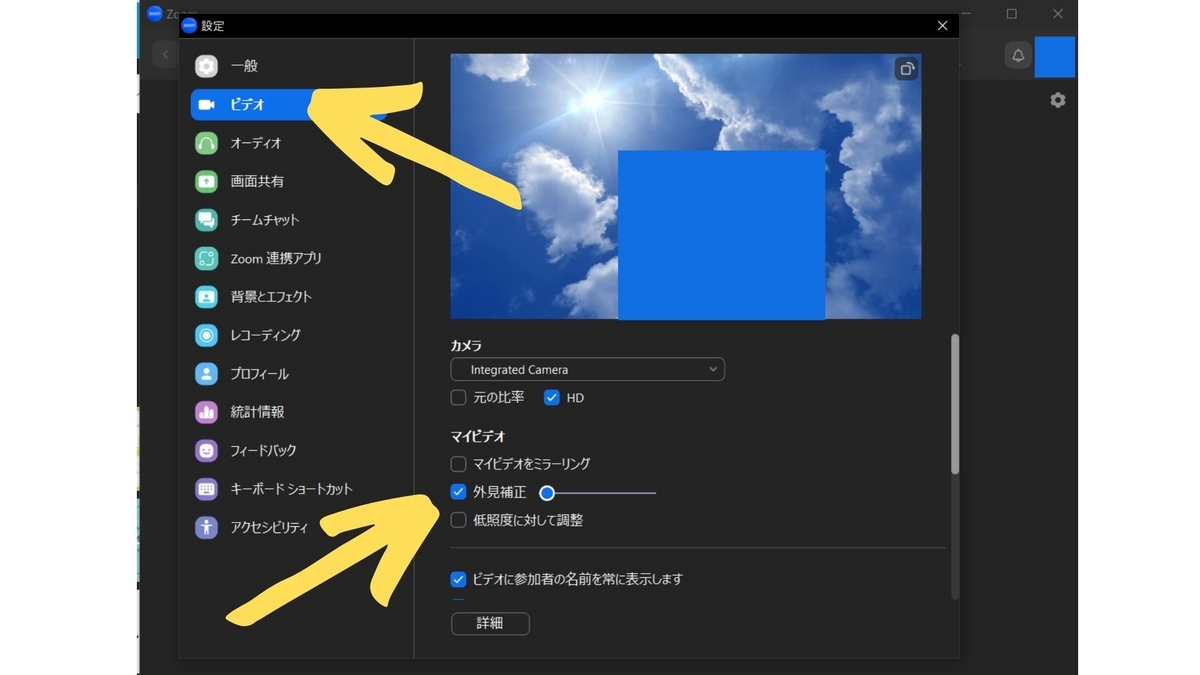Click the Profile (プロフィール) icon

[206, 374]
